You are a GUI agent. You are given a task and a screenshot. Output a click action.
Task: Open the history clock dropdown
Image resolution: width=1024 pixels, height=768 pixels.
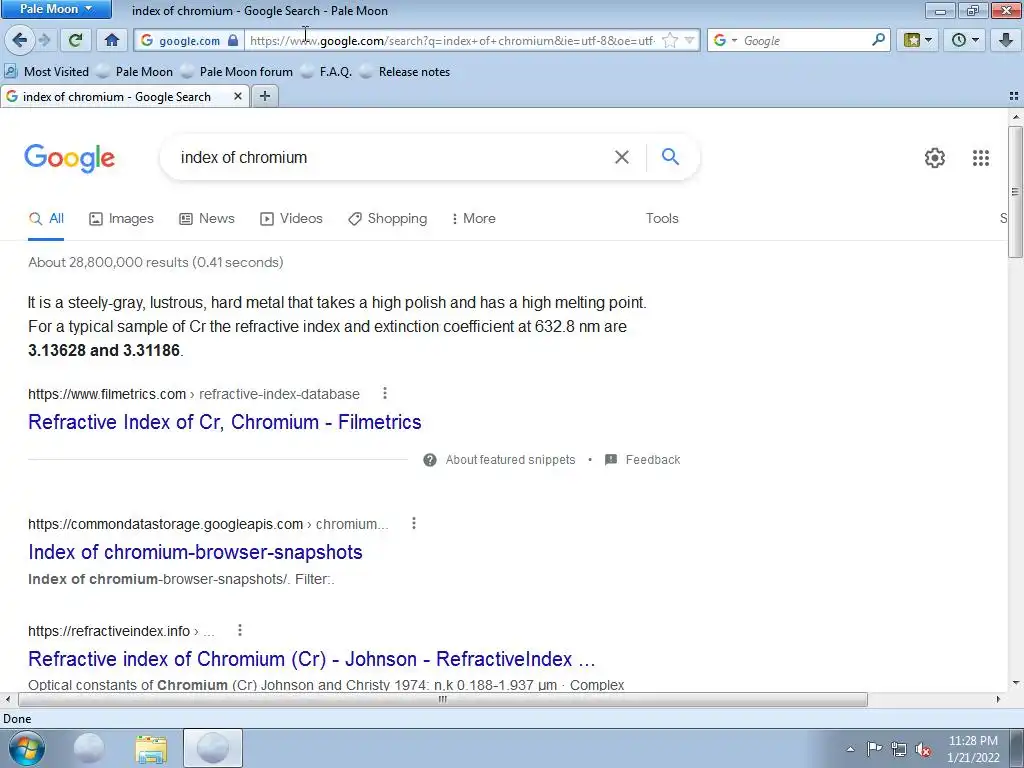965,40
